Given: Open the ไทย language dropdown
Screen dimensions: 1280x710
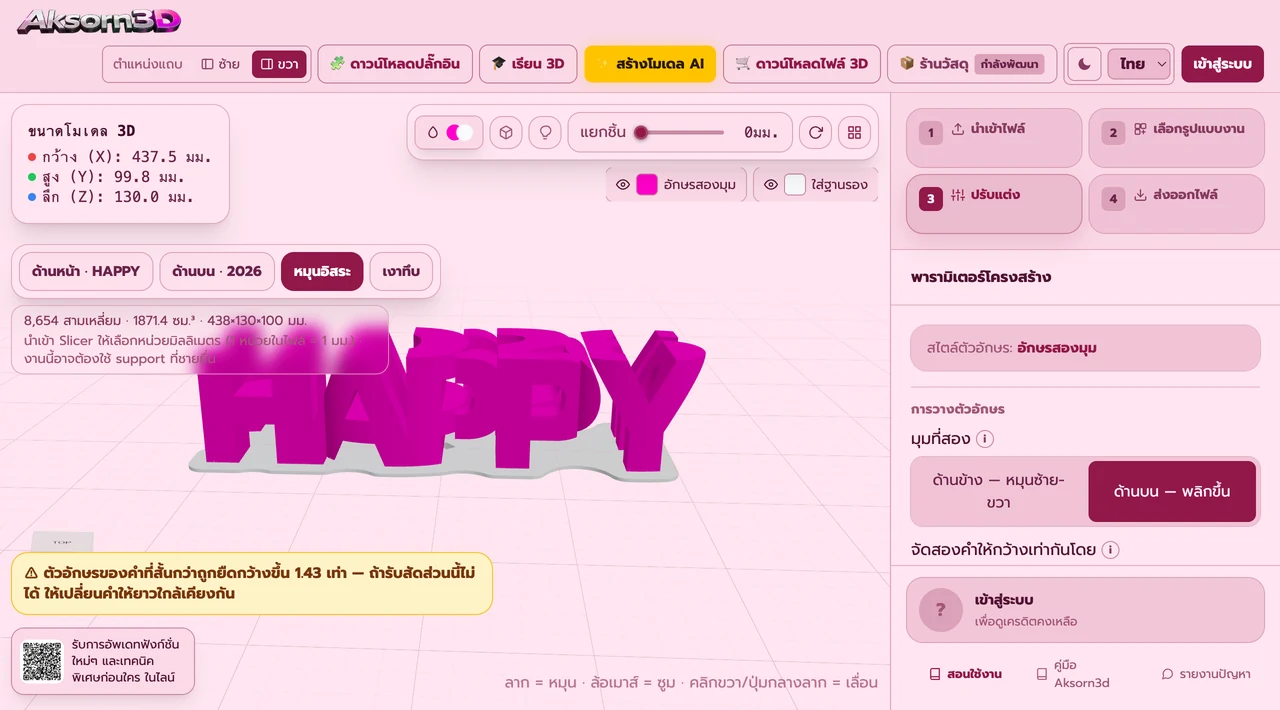Looking at the screenshot, I should [1139, 64].
